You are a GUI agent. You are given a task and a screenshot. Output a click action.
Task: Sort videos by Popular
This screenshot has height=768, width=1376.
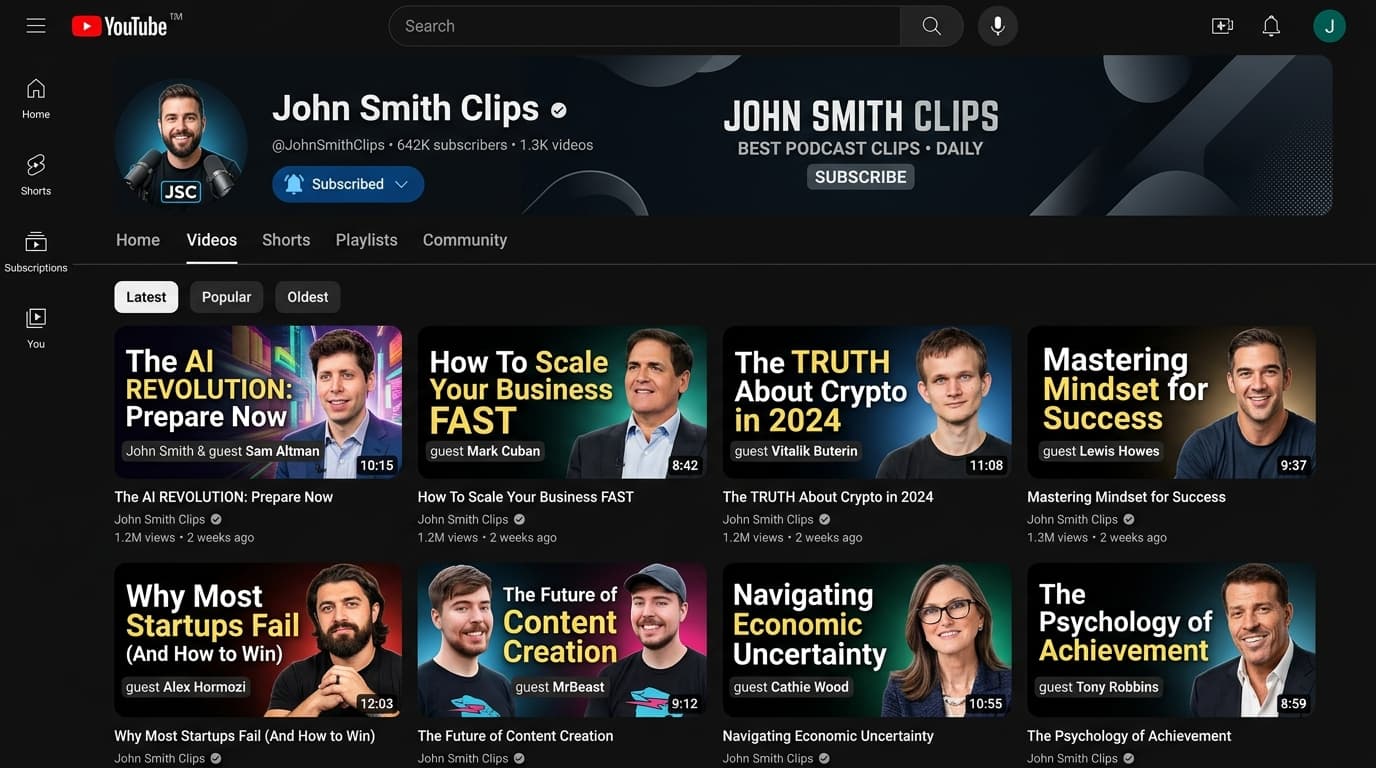(x=226, y=297)
